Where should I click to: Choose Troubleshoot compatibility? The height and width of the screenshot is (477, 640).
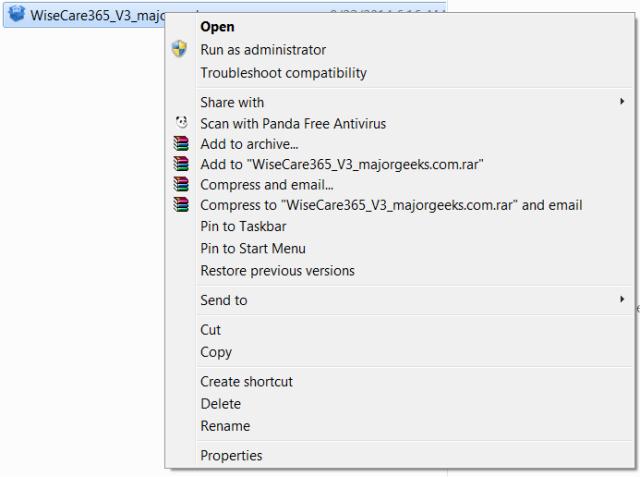point(283,73)
